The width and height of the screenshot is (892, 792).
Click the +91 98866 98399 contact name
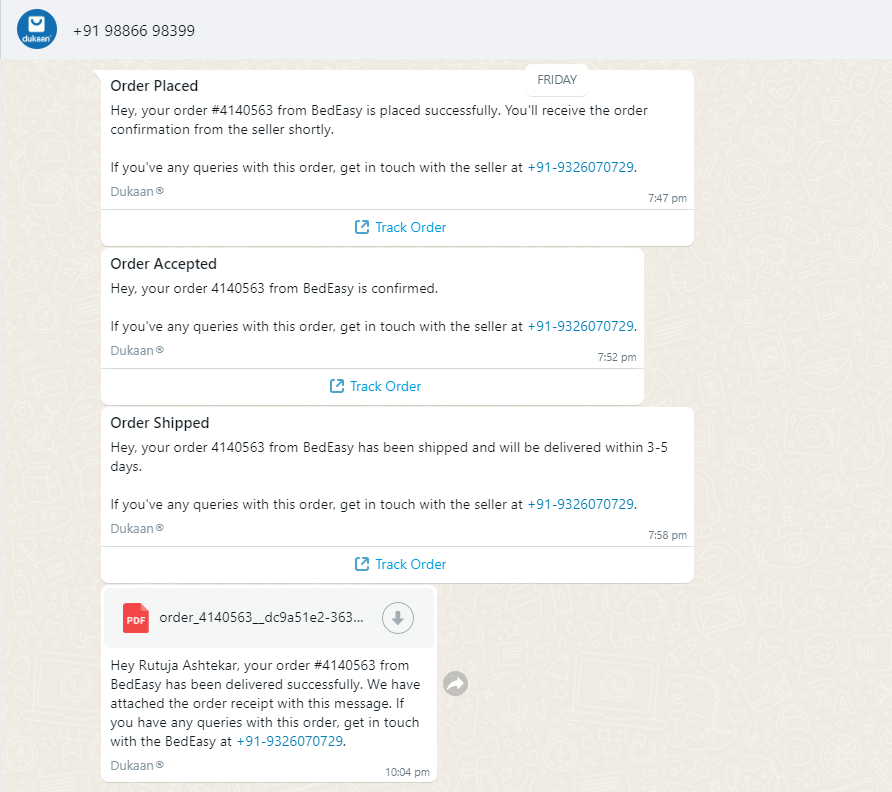(134, 31)
